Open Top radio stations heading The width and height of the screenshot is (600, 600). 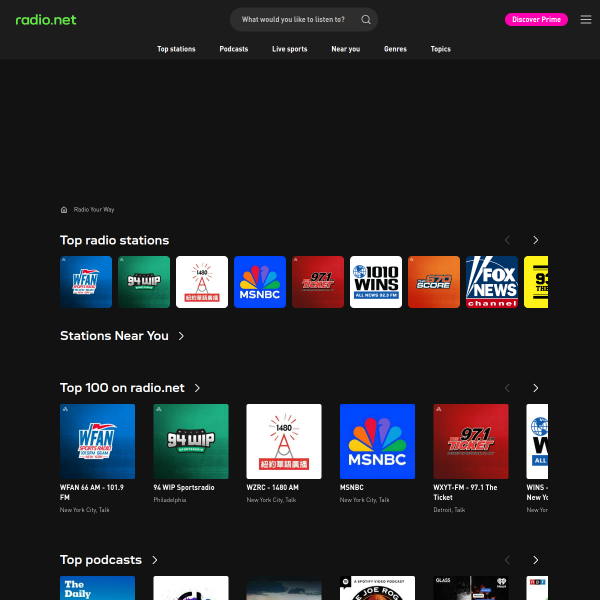[x=114, y=240]
